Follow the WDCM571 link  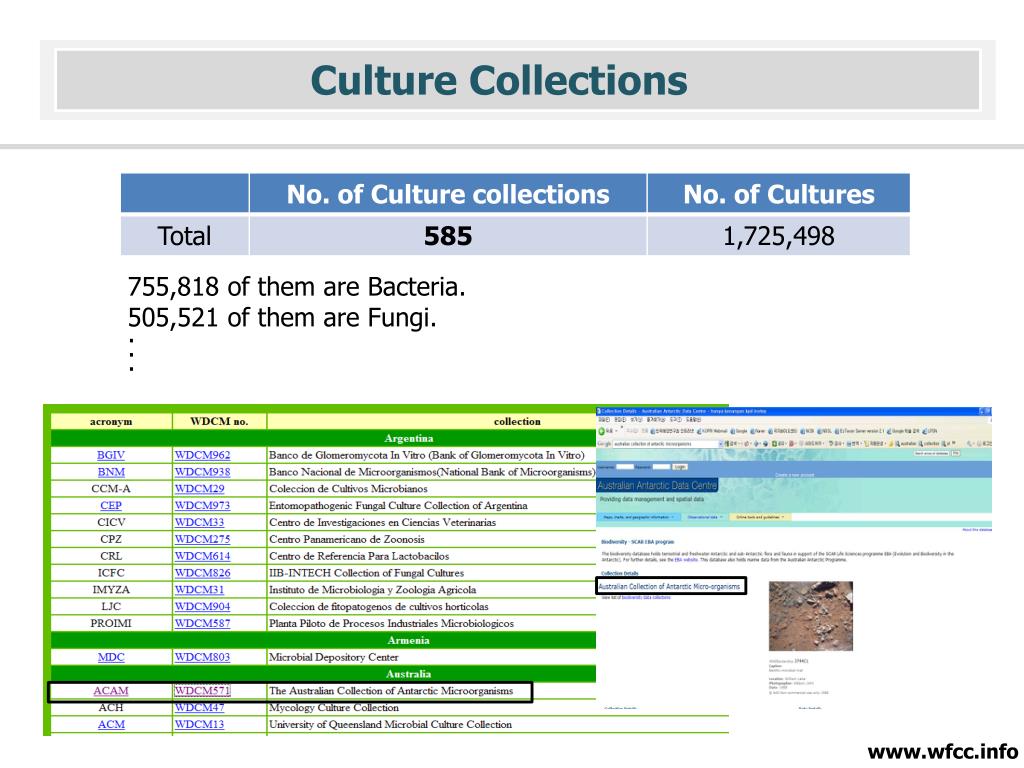click(202, 691)
